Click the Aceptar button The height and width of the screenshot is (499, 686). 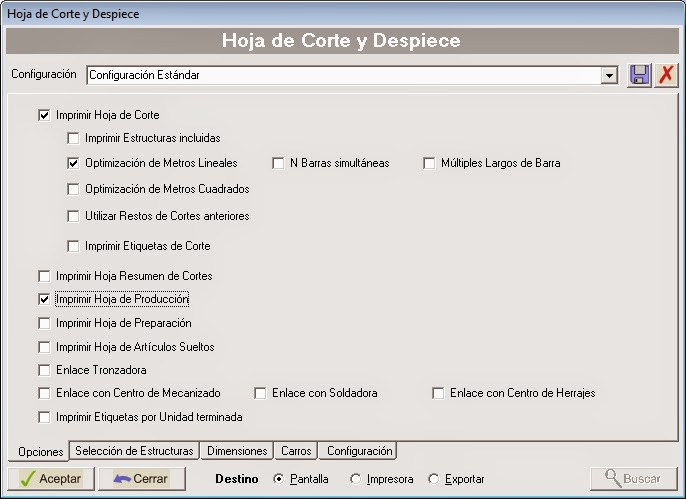point(50,479)
